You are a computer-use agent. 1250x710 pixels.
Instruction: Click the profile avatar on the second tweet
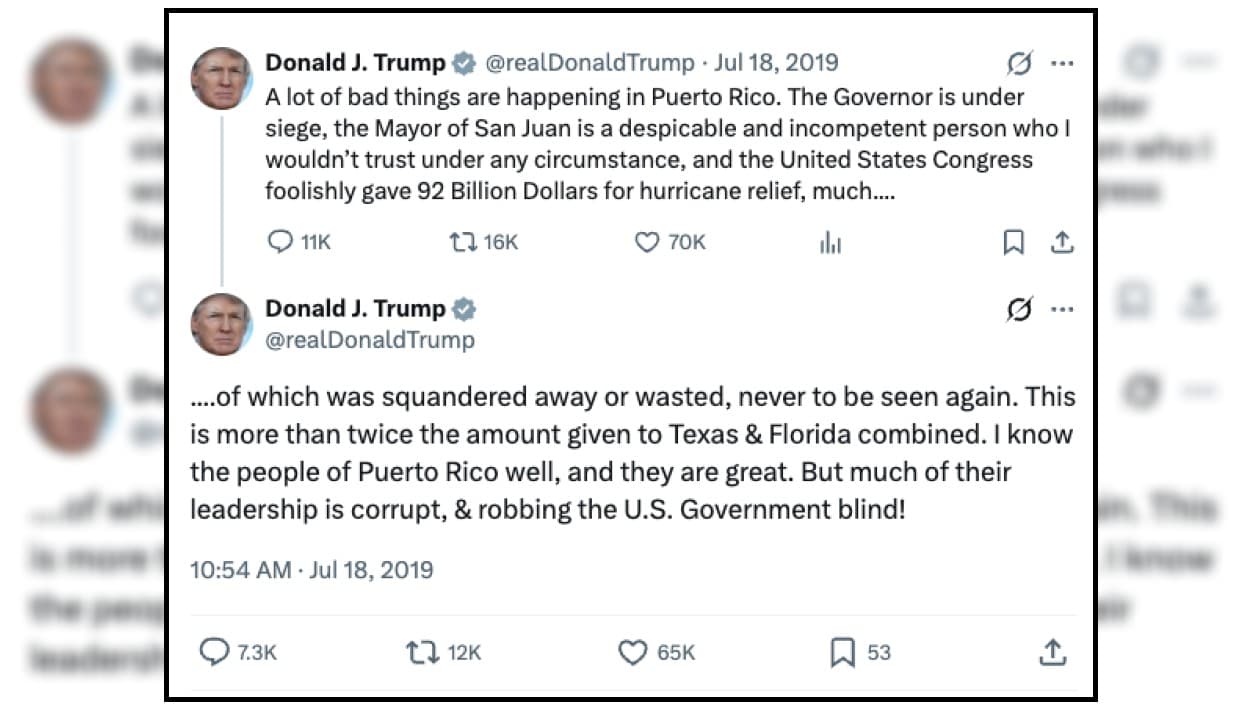point(221,324)
